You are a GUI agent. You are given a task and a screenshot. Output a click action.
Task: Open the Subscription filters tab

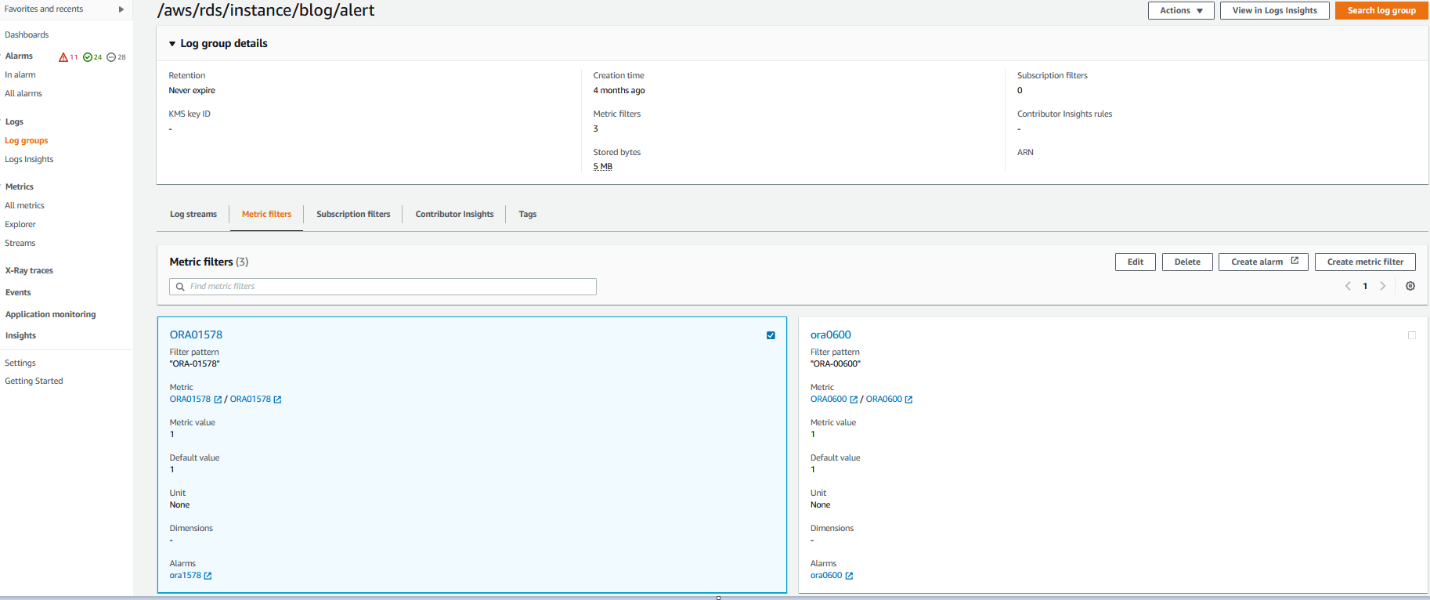point(353,214)
